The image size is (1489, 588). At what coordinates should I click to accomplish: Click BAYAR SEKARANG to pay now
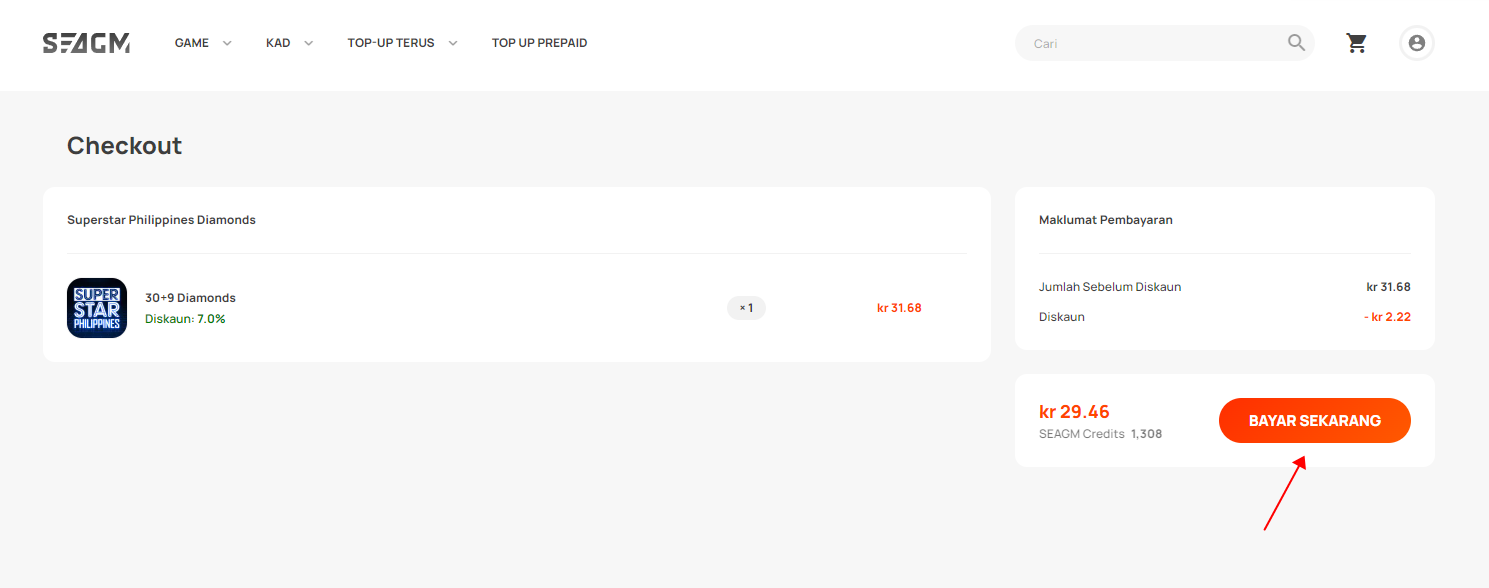(1314, 421)
